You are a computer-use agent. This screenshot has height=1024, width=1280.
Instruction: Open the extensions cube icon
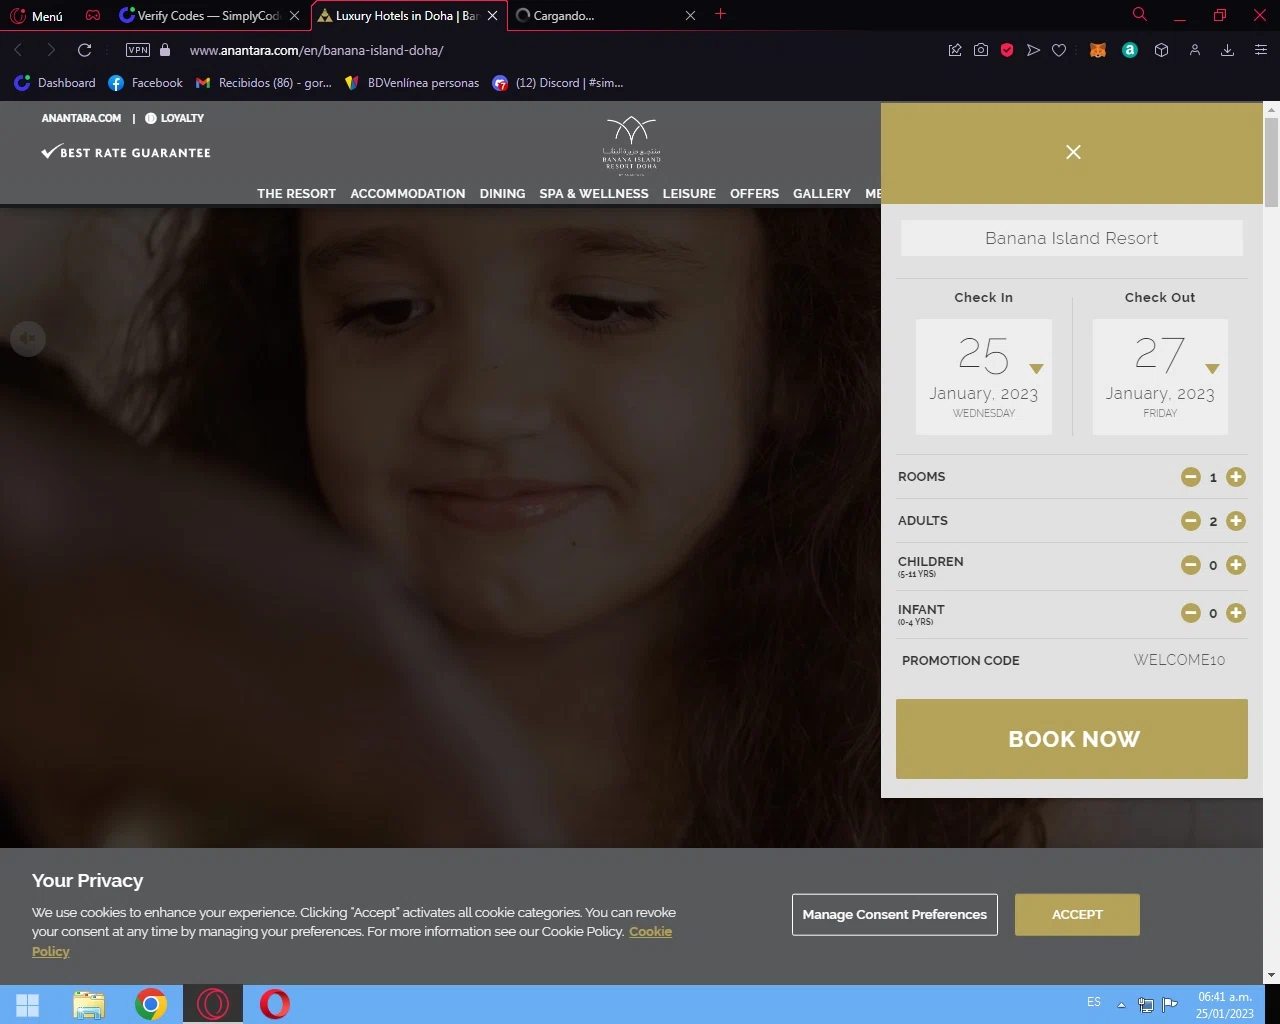(x=1161, y=50)
